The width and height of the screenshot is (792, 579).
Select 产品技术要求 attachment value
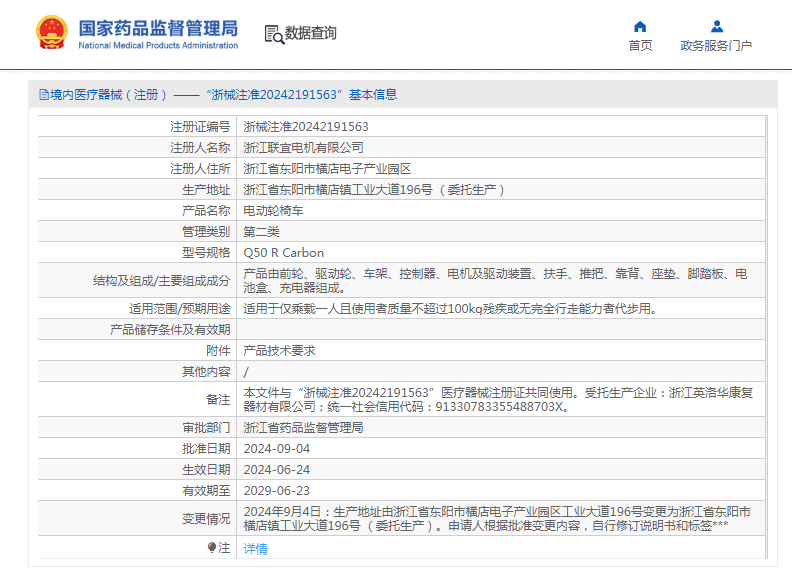coord(279,351)
